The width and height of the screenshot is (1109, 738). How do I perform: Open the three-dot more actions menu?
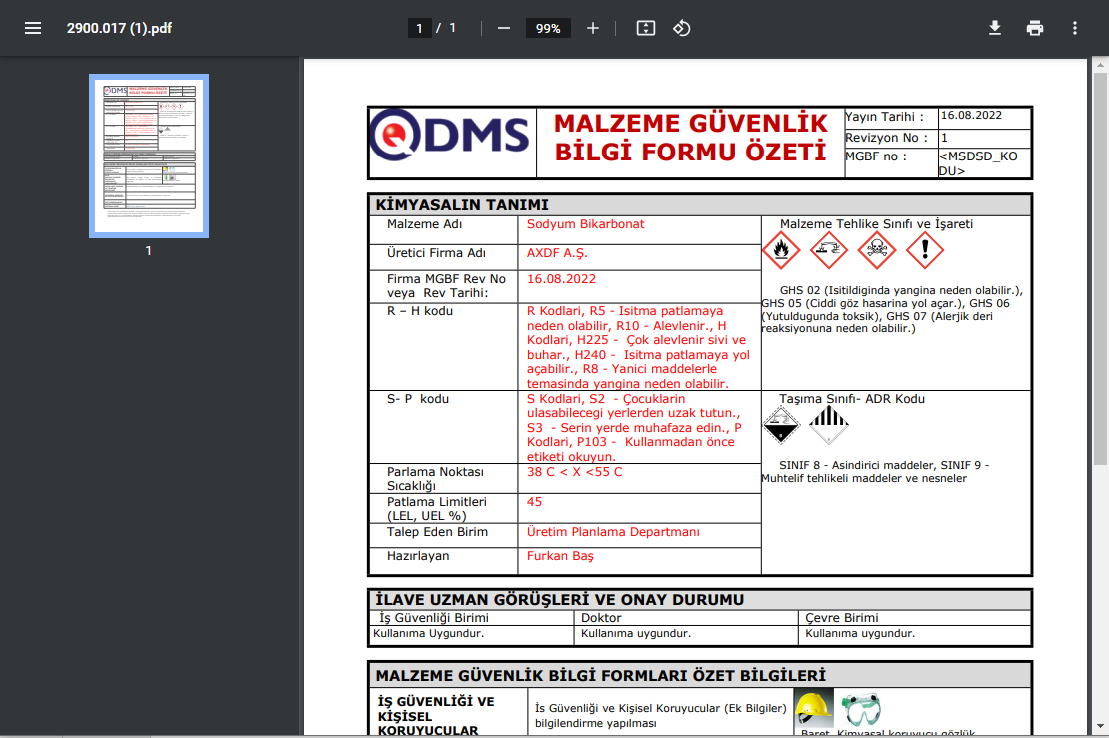point(1075,28)
